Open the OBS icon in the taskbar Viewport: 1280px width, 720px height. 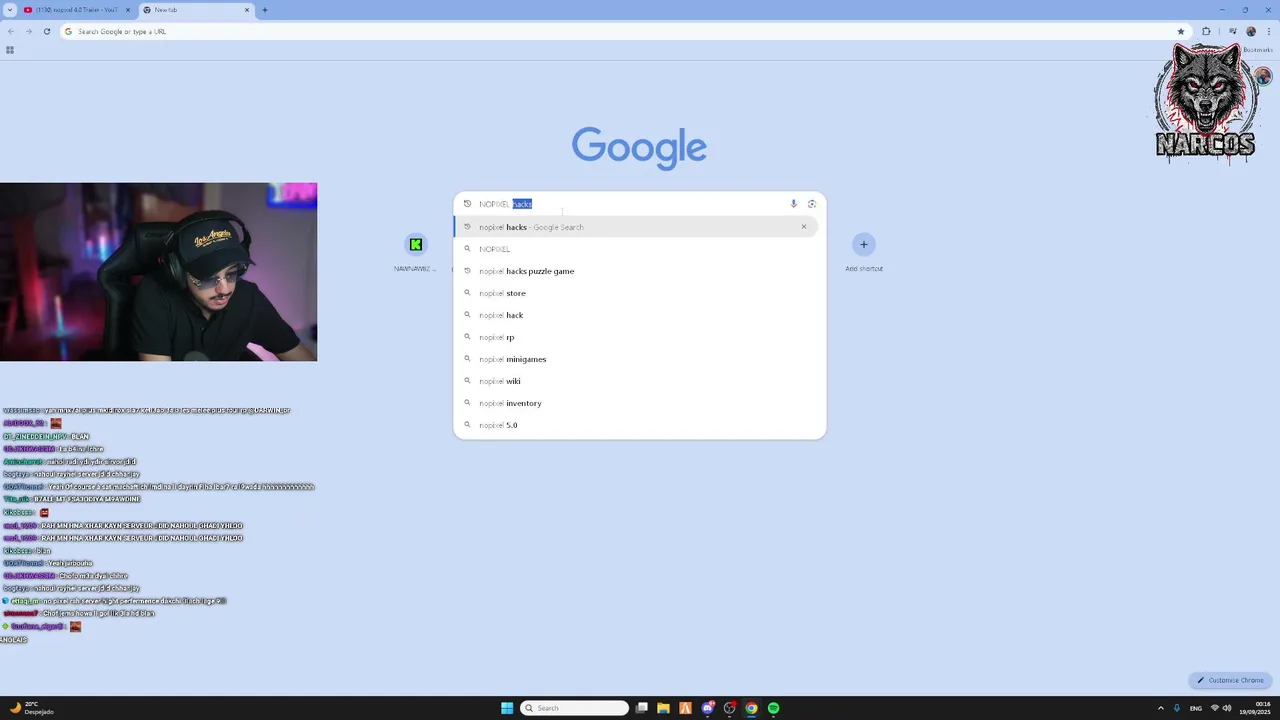tap(730, 708)
